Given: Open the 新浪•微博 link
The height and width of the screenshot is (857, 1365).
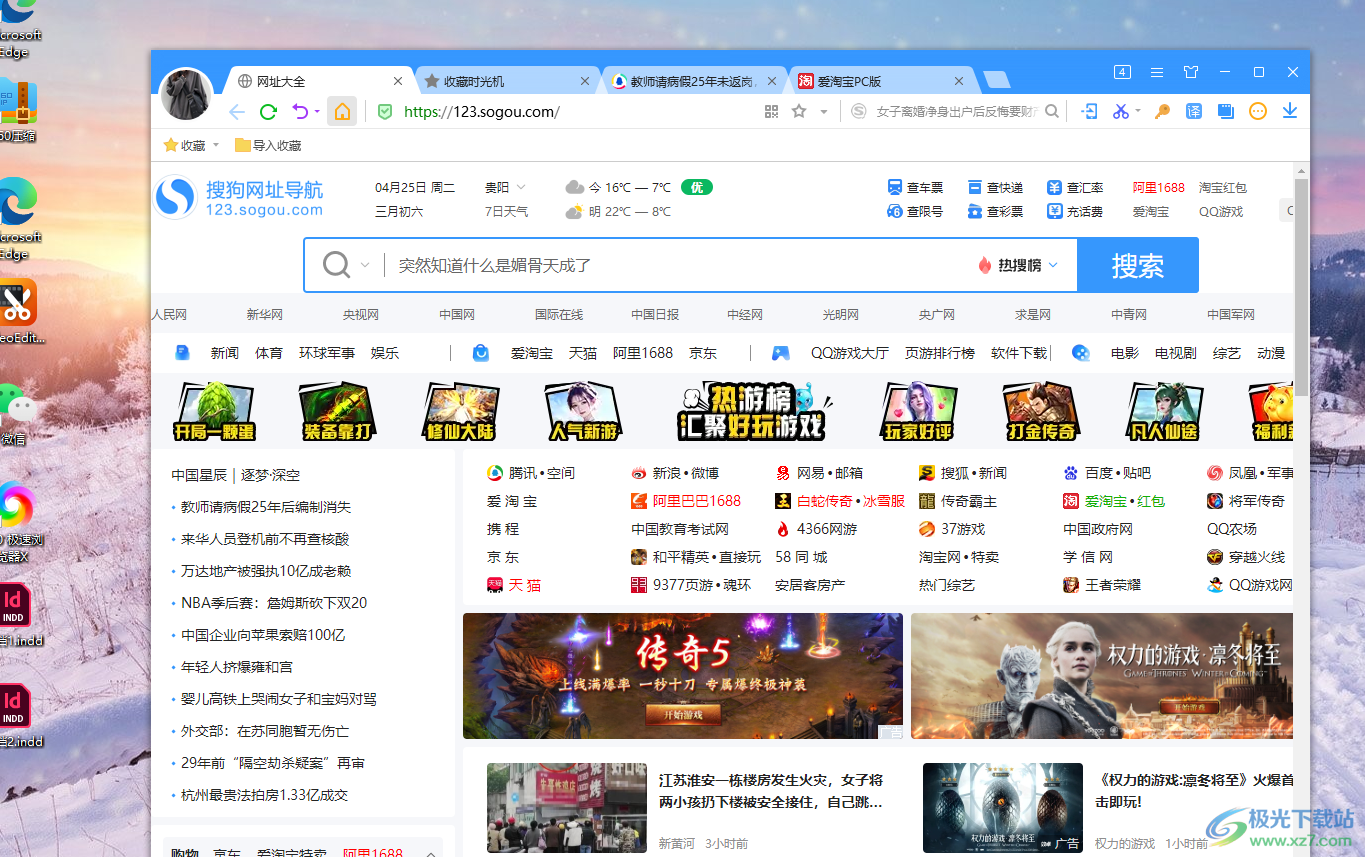Looking at the screenshot, I should coord(675,473).
